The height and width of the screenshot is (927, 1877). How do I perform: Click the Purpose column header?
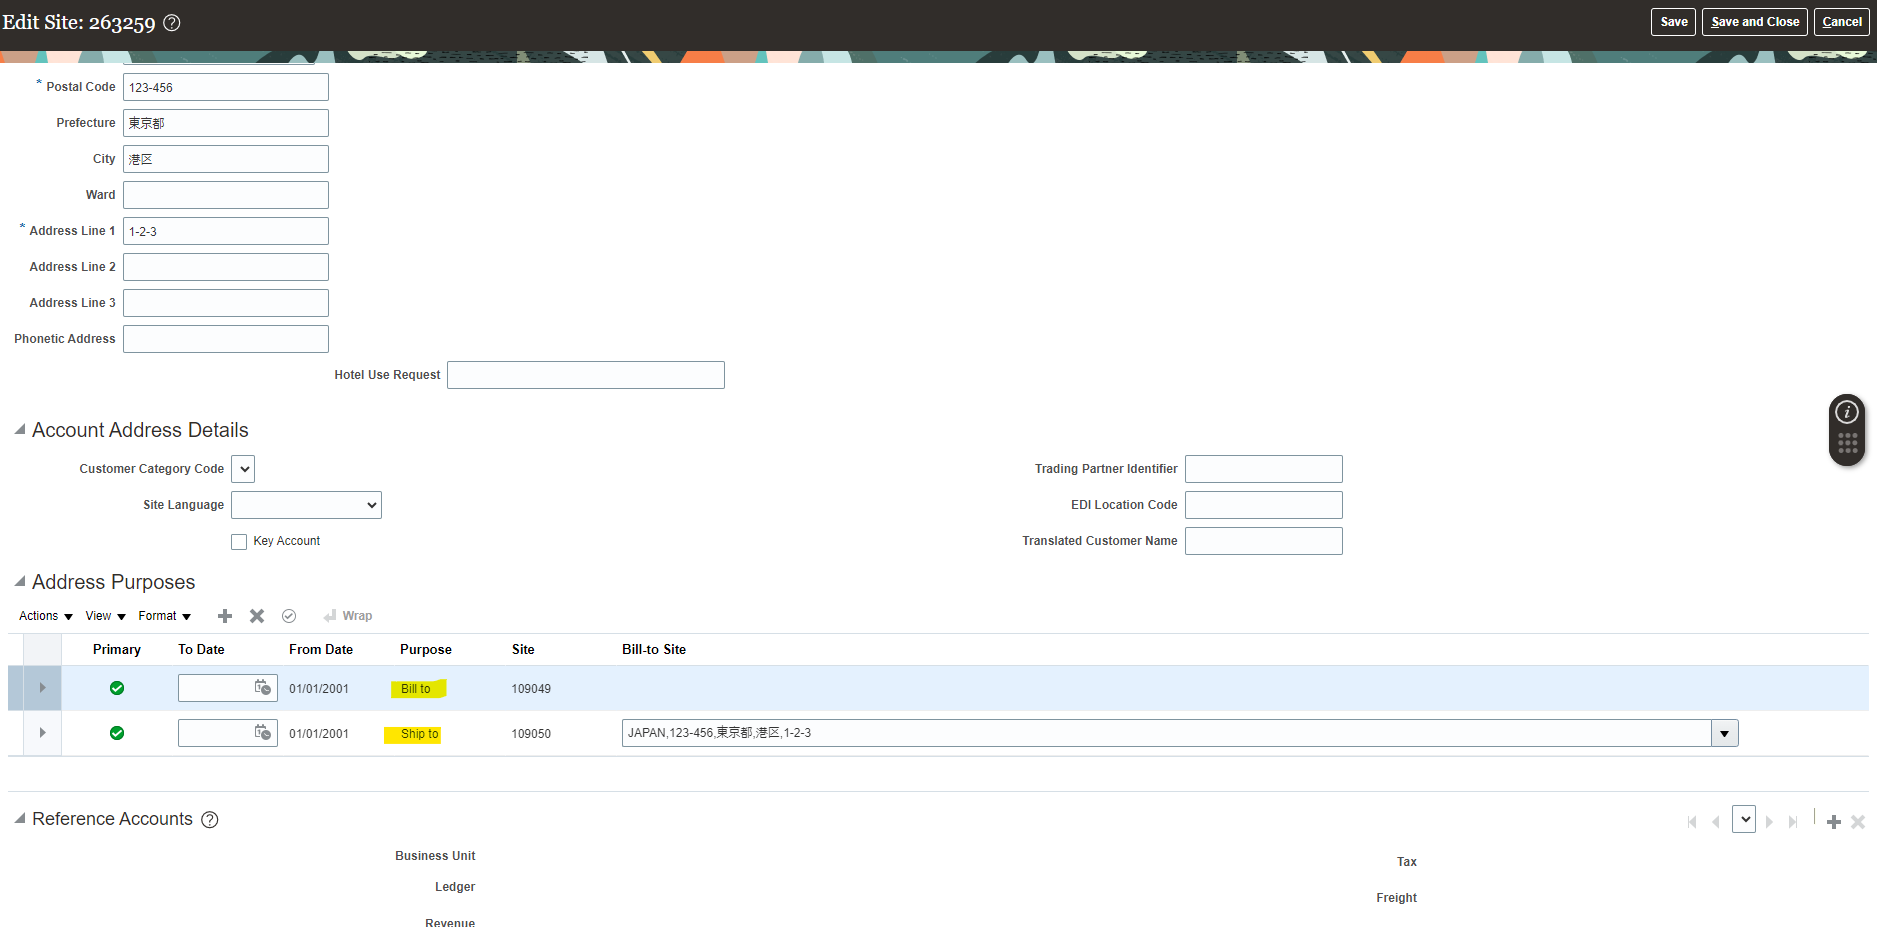coord(426,650)
